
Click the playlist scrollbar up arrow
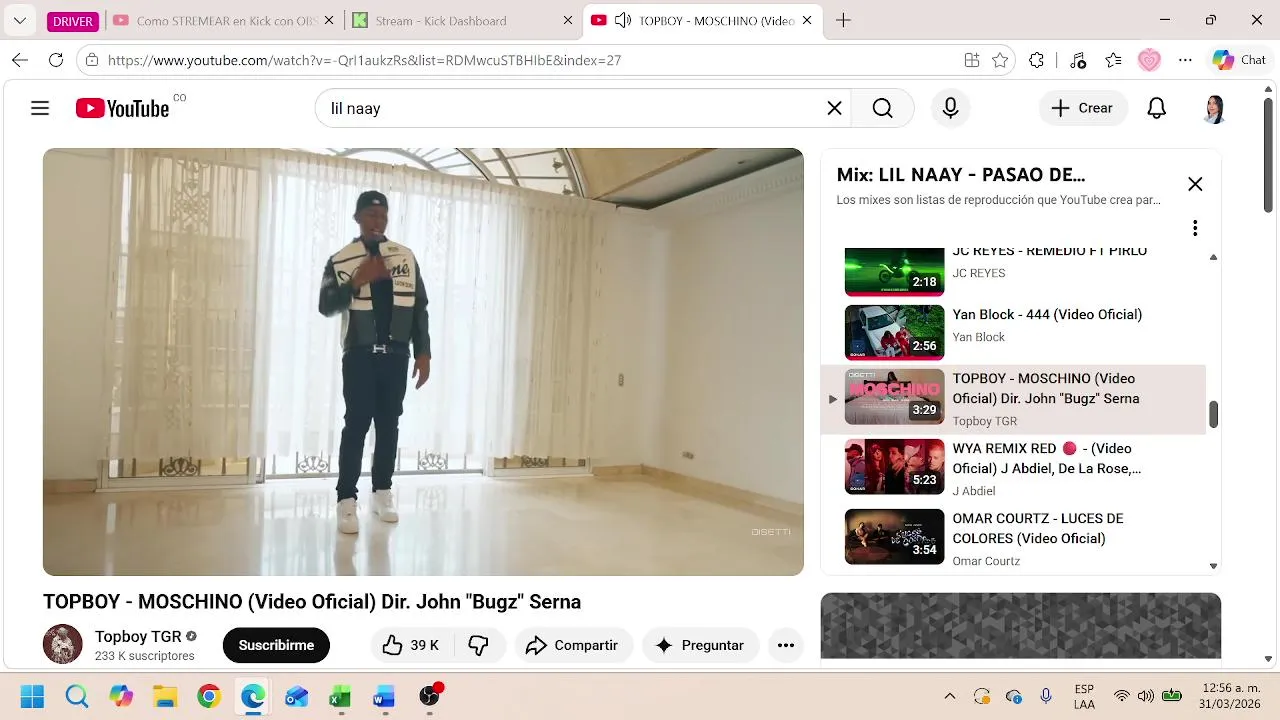1213,257
